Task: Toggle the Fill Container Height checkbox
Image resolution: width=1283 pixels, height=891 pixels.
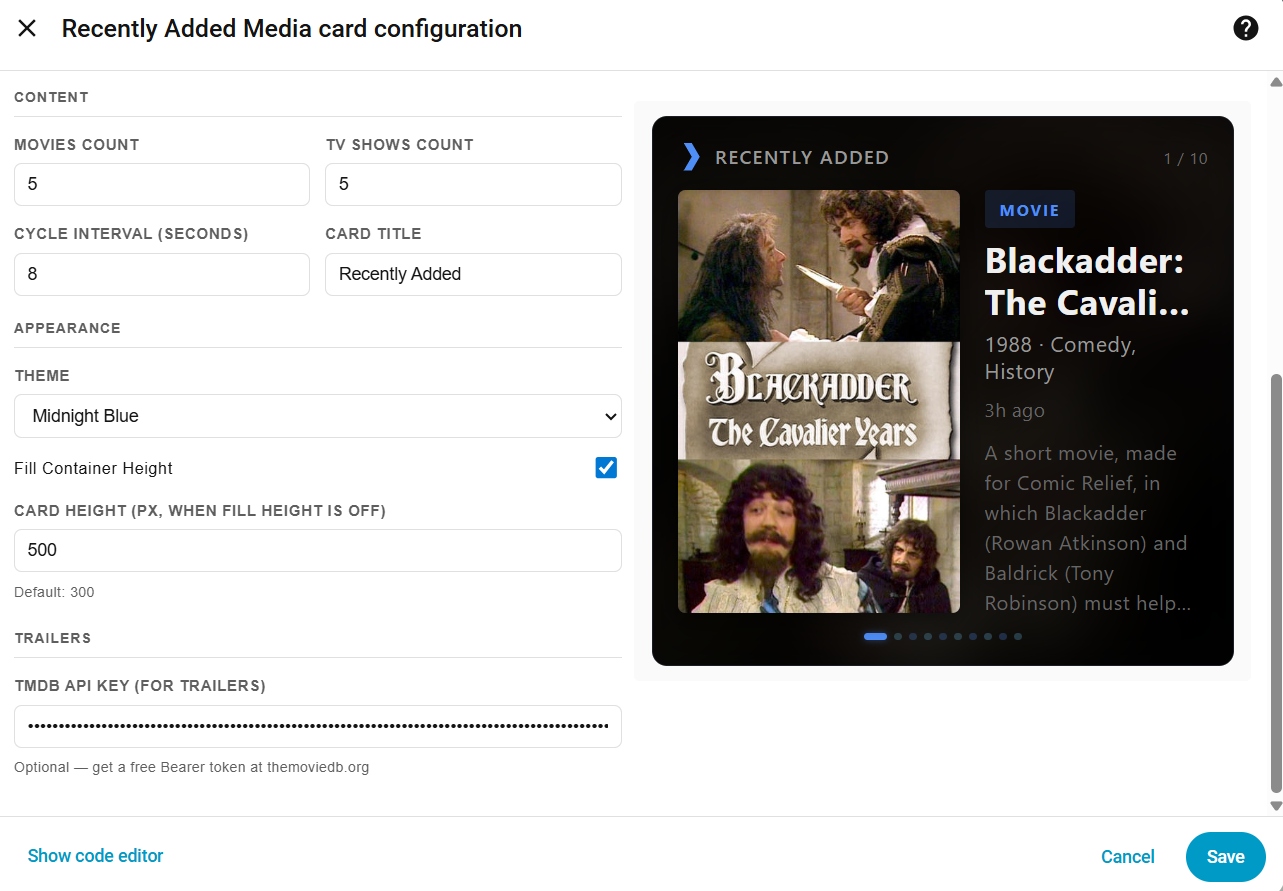Action: pos(606,468)
